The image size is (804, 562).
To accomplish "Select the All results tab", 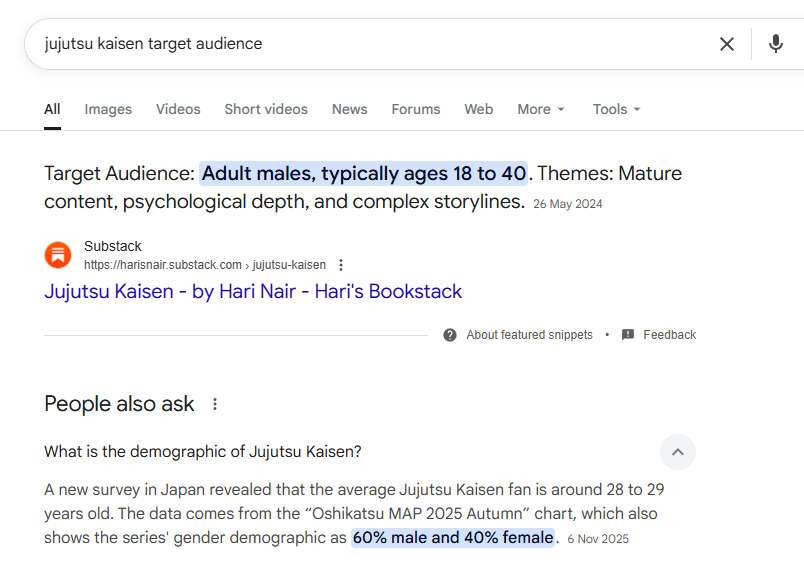I will click(52, 109).
